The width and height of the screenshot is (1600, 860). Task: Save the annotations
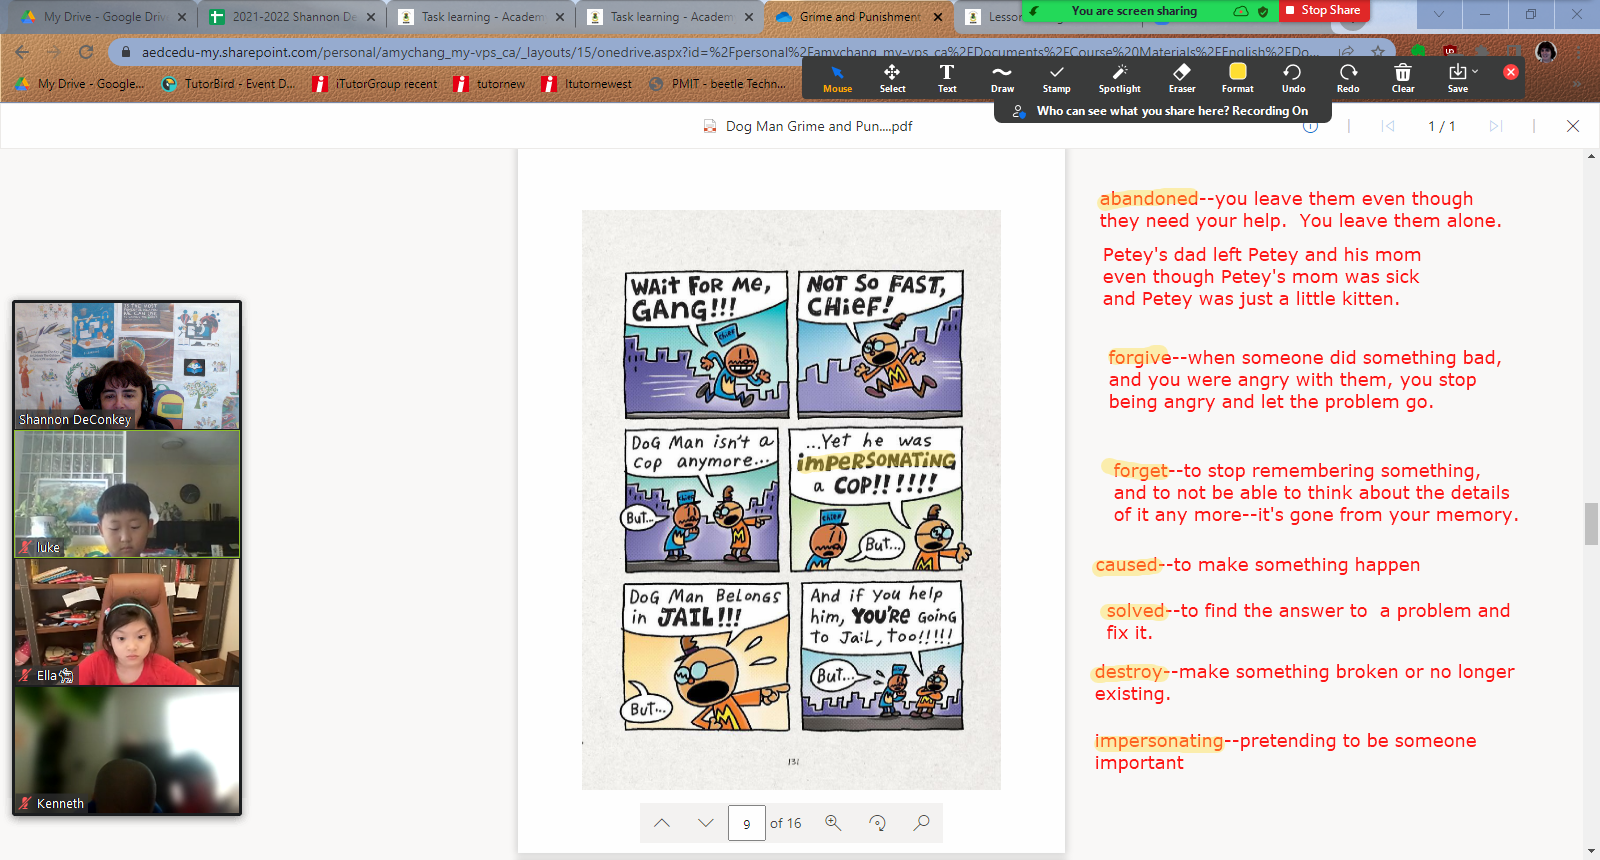(x=1457, y=78)
